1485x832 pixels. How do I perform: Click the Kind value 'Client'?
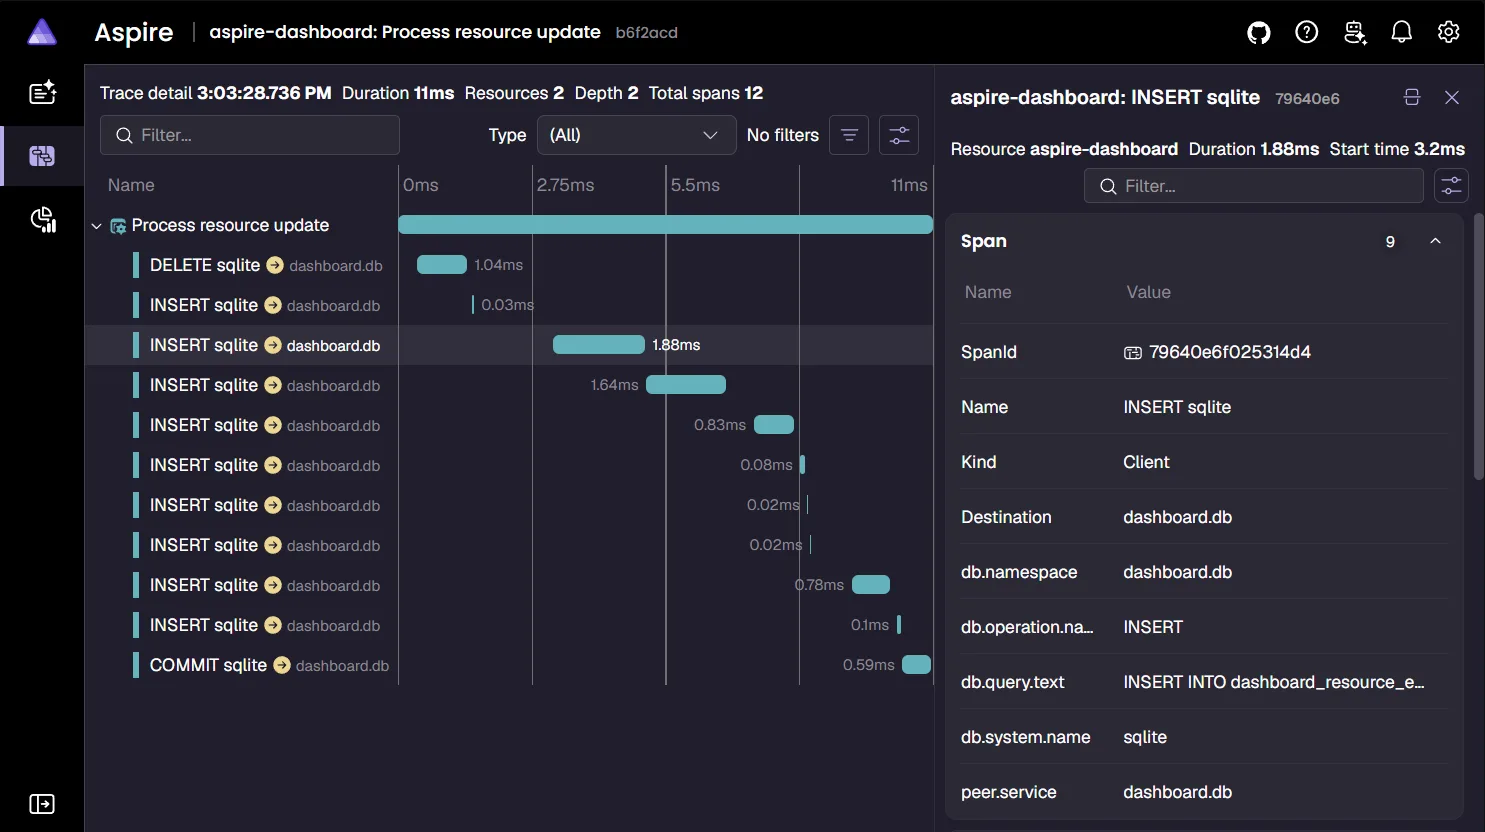point(1146,462)
